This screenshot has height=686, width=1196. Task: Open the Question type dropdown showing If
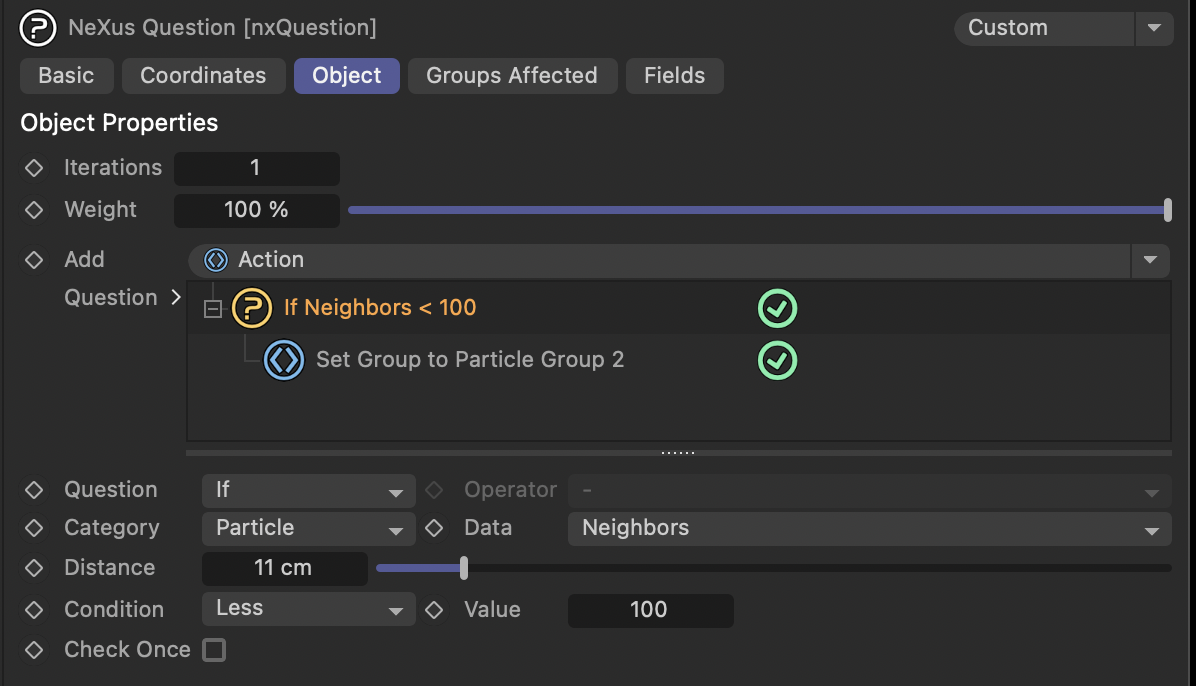pyautogui.click(x=308, y=490)
